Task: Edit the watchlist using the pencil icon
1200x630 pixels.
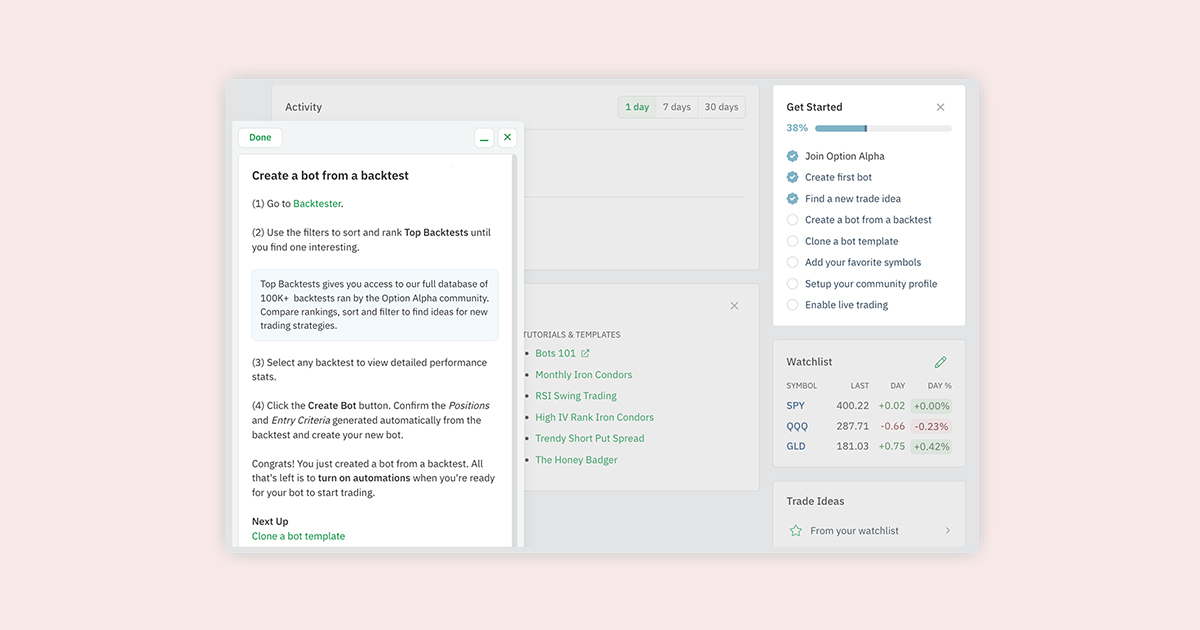Action: pos(940,361)
